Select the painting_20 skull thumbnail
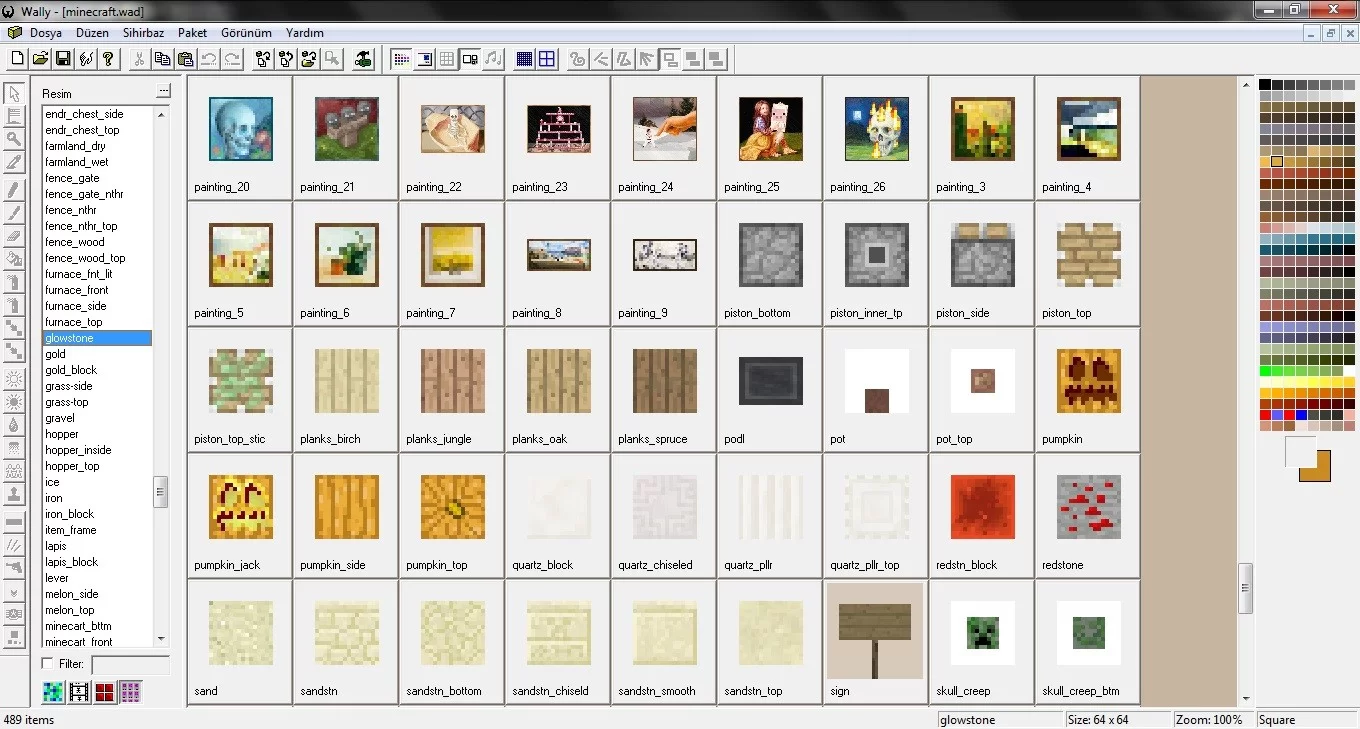This screenshot has width=1360, height=729. click(x=241, y=129)
